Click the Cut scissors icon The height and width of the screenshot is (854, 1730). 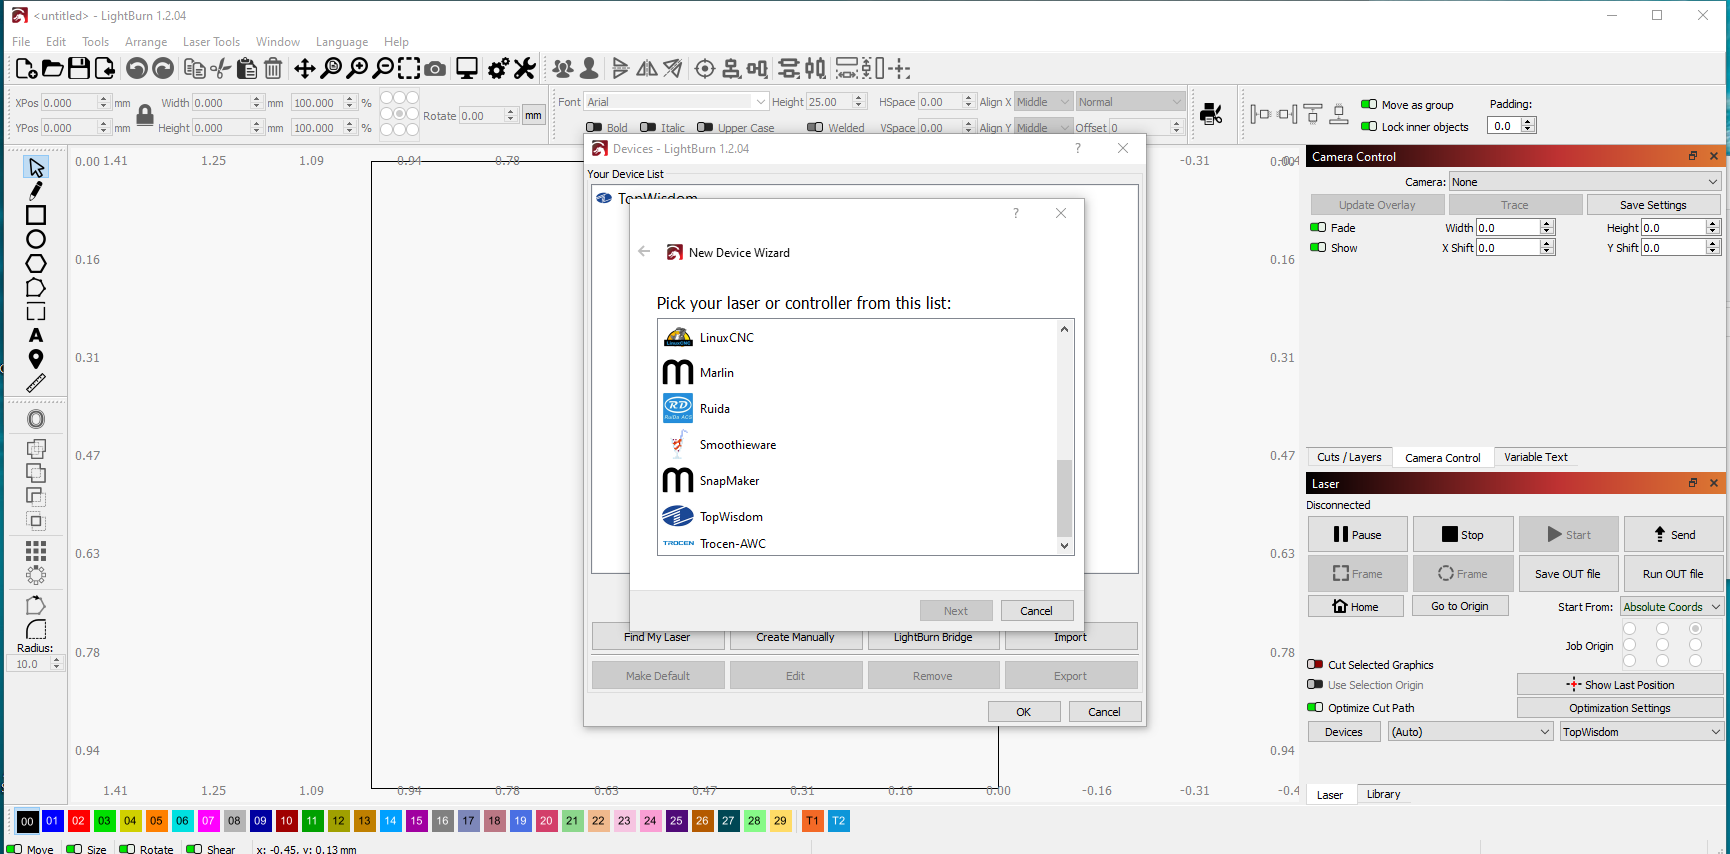tap(221, 68)
